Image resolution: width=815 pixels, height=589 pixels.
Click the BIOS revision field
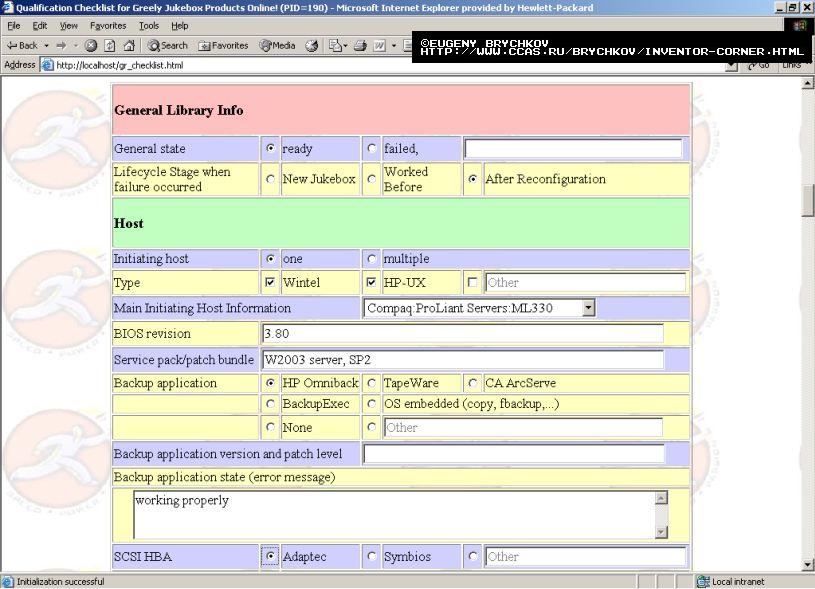point(463,333)
